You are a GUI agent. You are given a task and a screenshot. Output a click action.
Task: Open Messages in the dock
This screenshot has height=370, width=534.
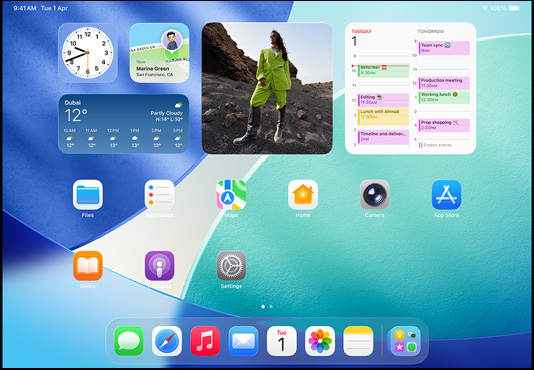tap(128, 341)
